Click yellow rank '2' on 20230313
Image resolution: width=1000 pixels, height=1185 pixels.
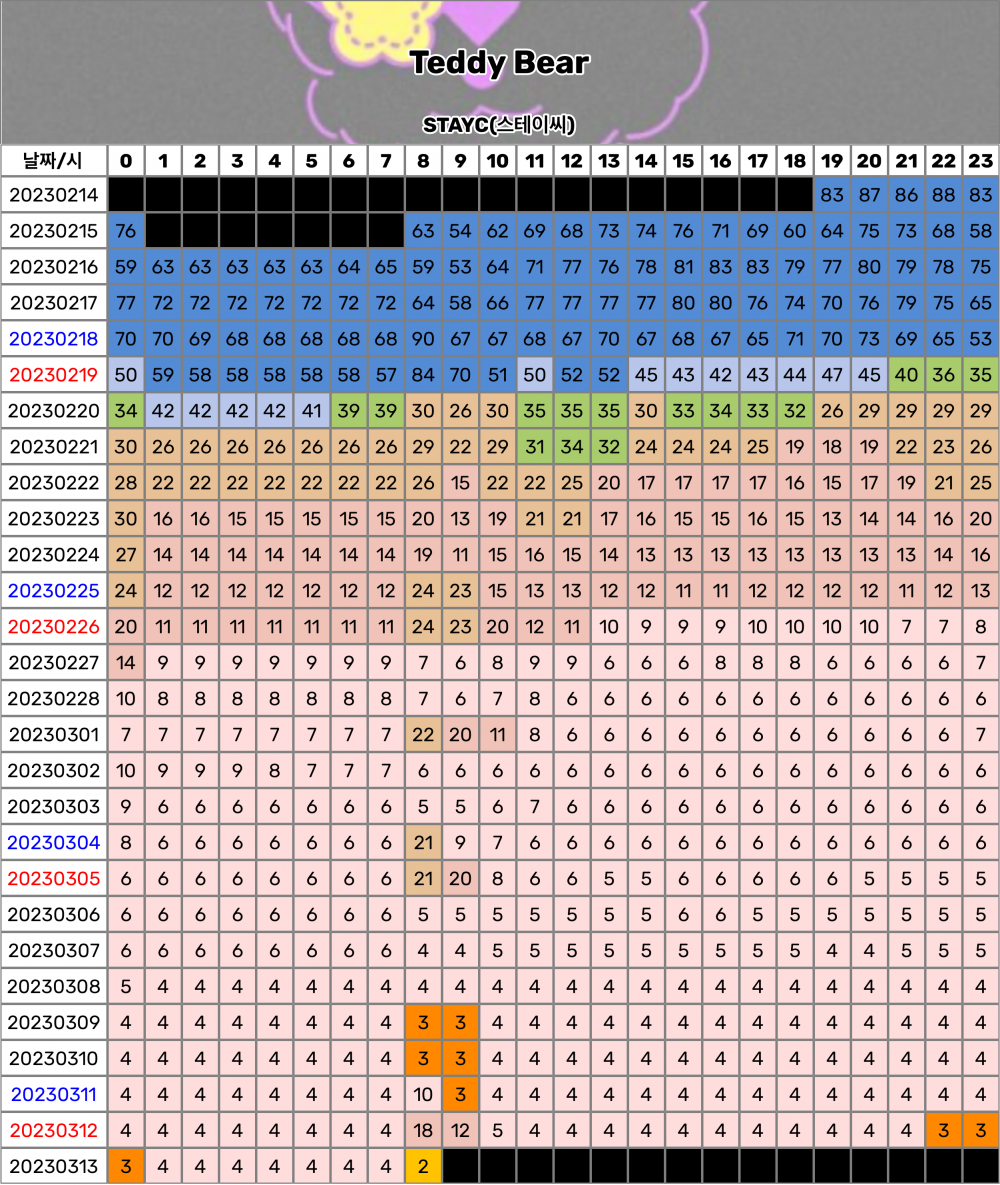pyautogui.click(x=423, y=1167)
